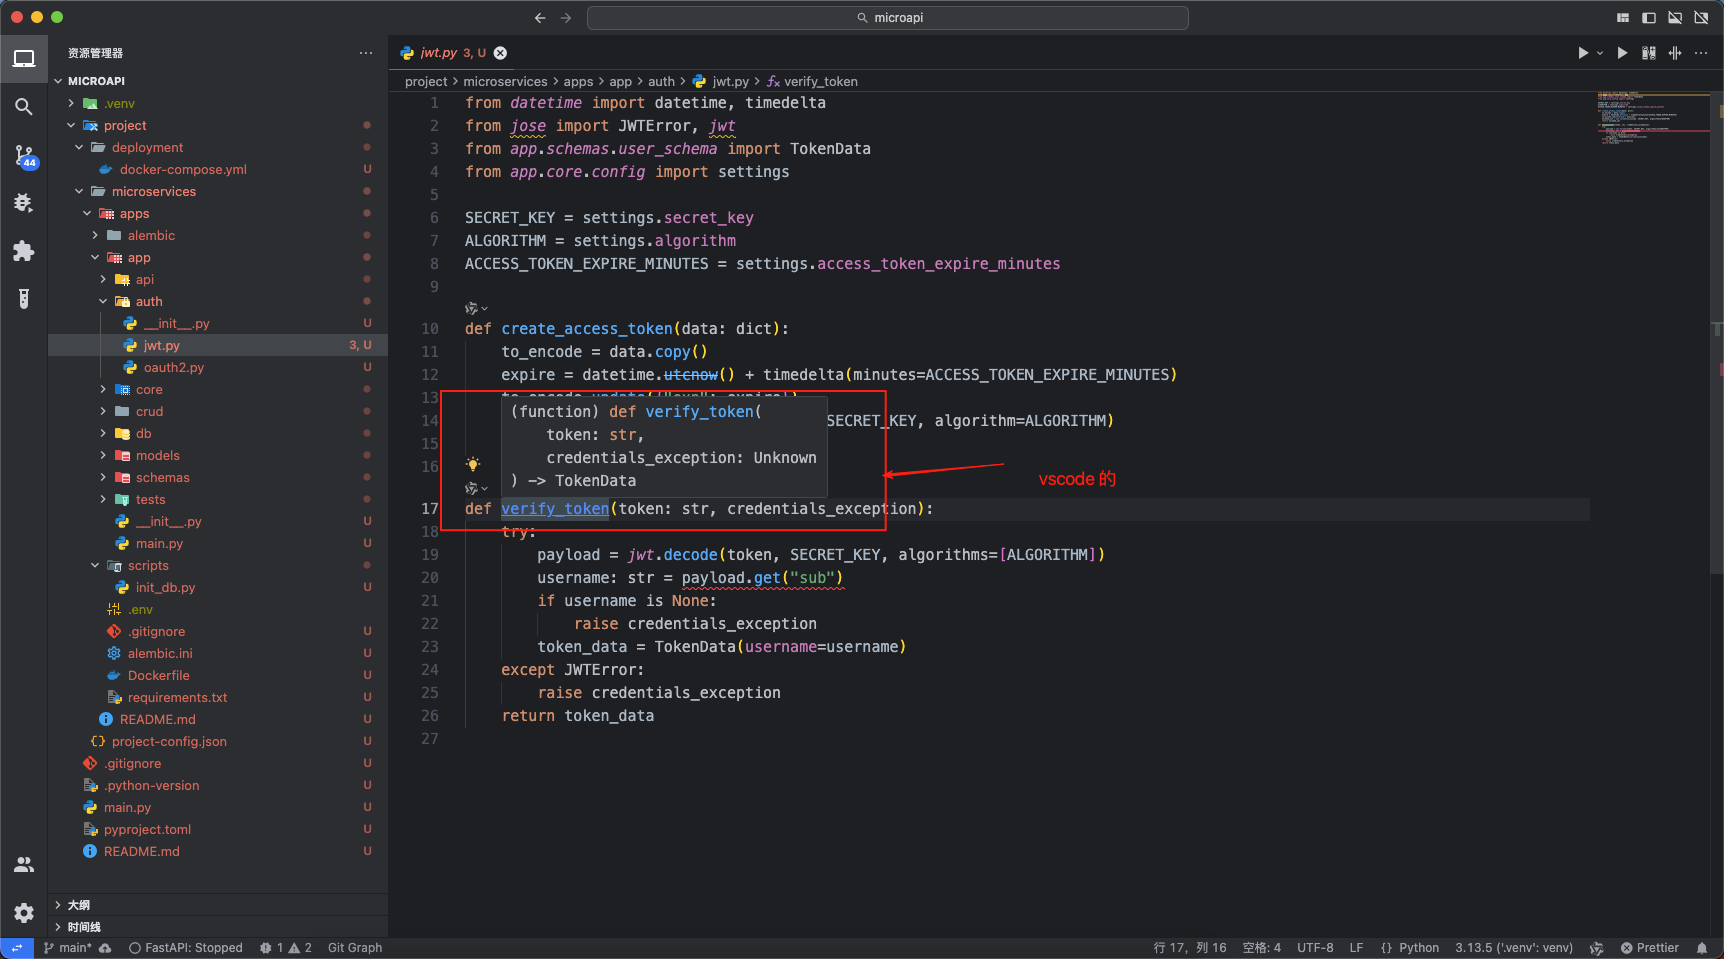Image resolution: width=1724 pixels, height=959 pixels.
Task: Open the Search view in activity bar
Action: (x=24, y=107)
